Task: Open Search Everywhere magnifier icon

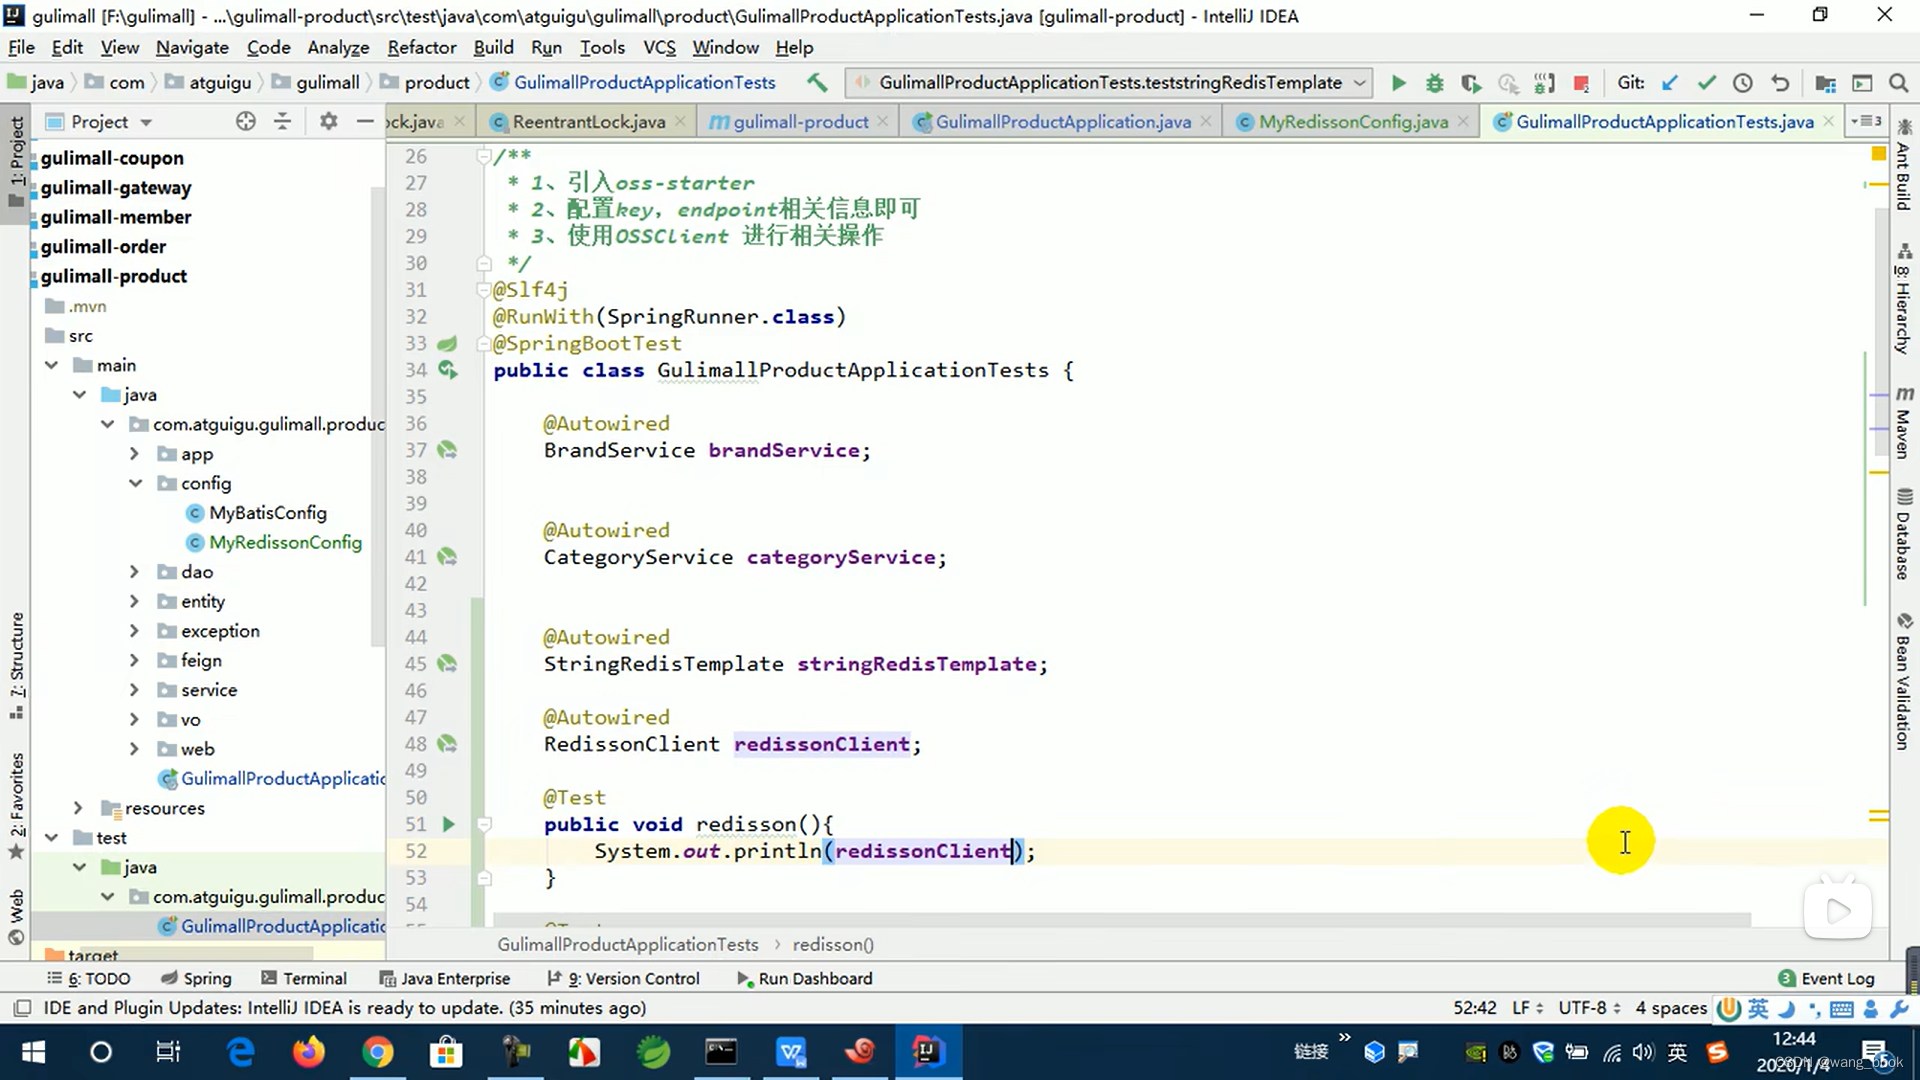Action: pos(1898,83)
